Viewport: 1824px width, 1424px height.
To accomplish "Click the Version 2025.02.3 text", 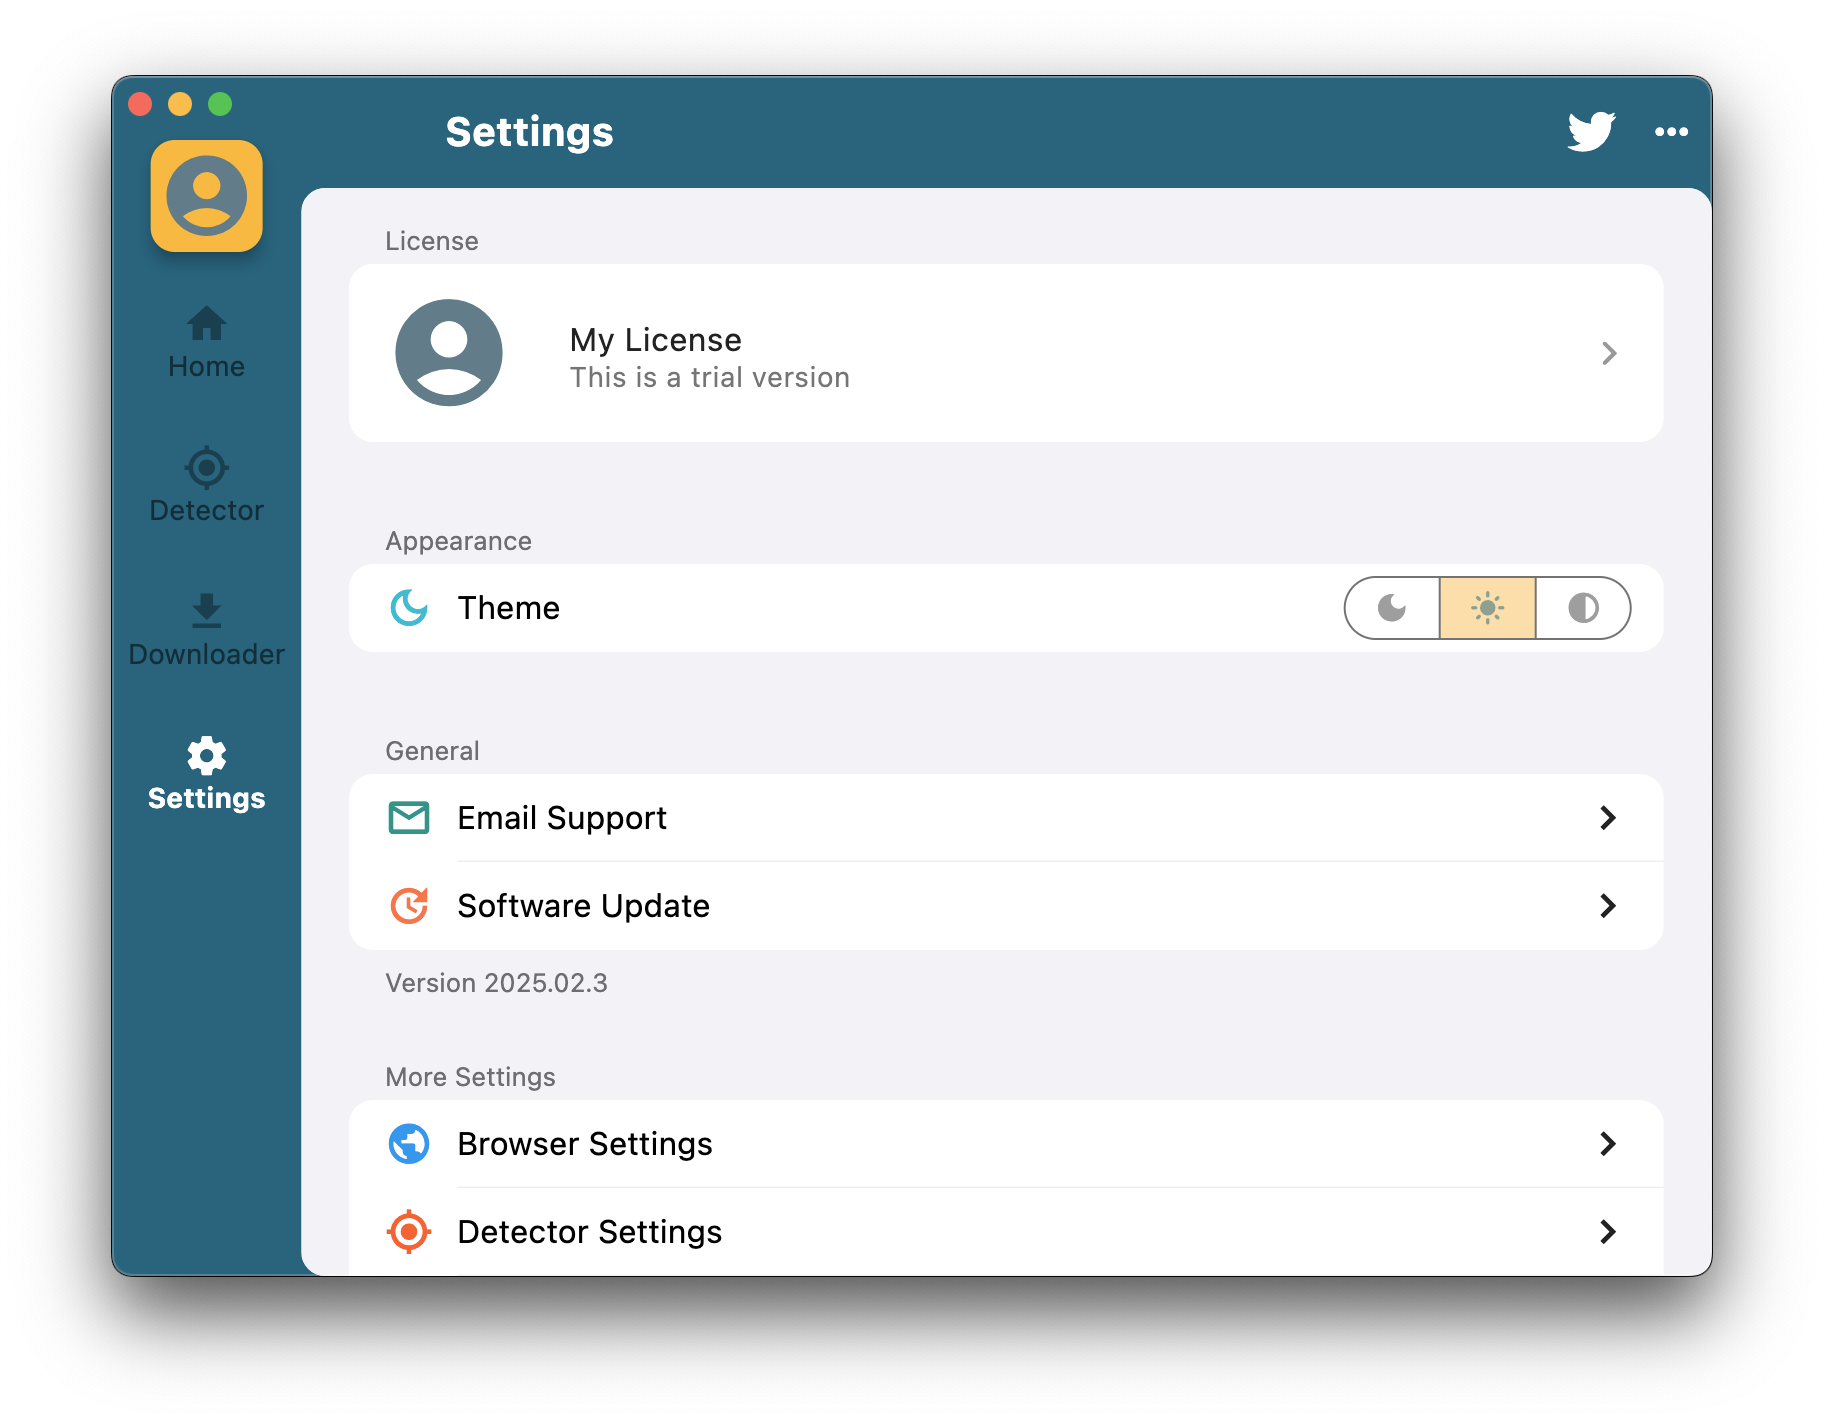I will click(x=496, y=982).
